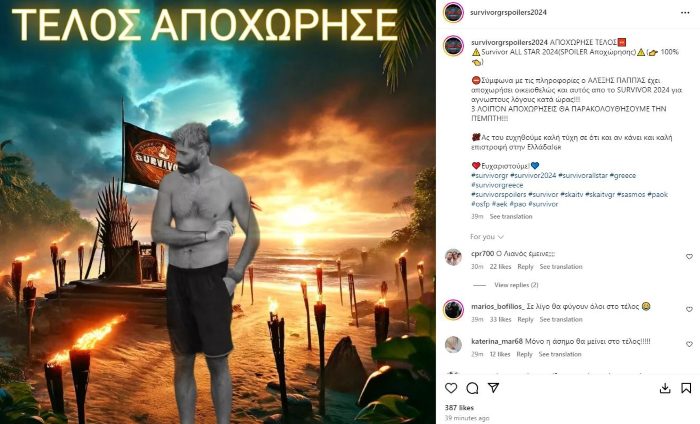Open survivorgrspoilers2024 header profile avatar
700x424 pixels.
pos(453,12)
